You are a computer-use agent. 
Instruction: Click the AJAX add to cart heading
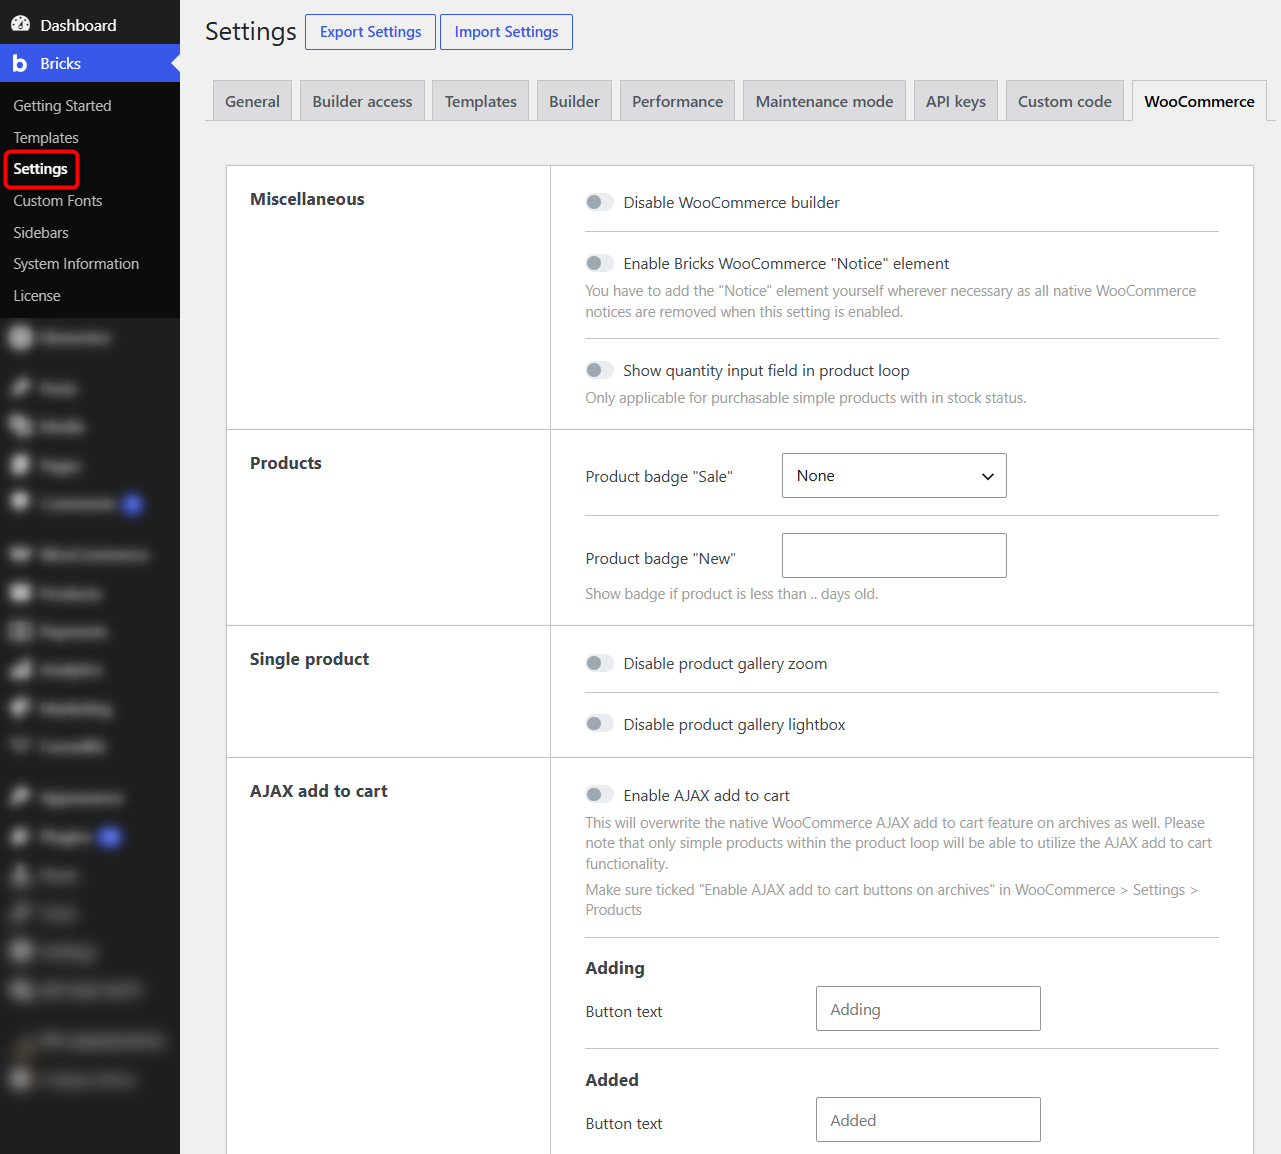tap(318, 791)
